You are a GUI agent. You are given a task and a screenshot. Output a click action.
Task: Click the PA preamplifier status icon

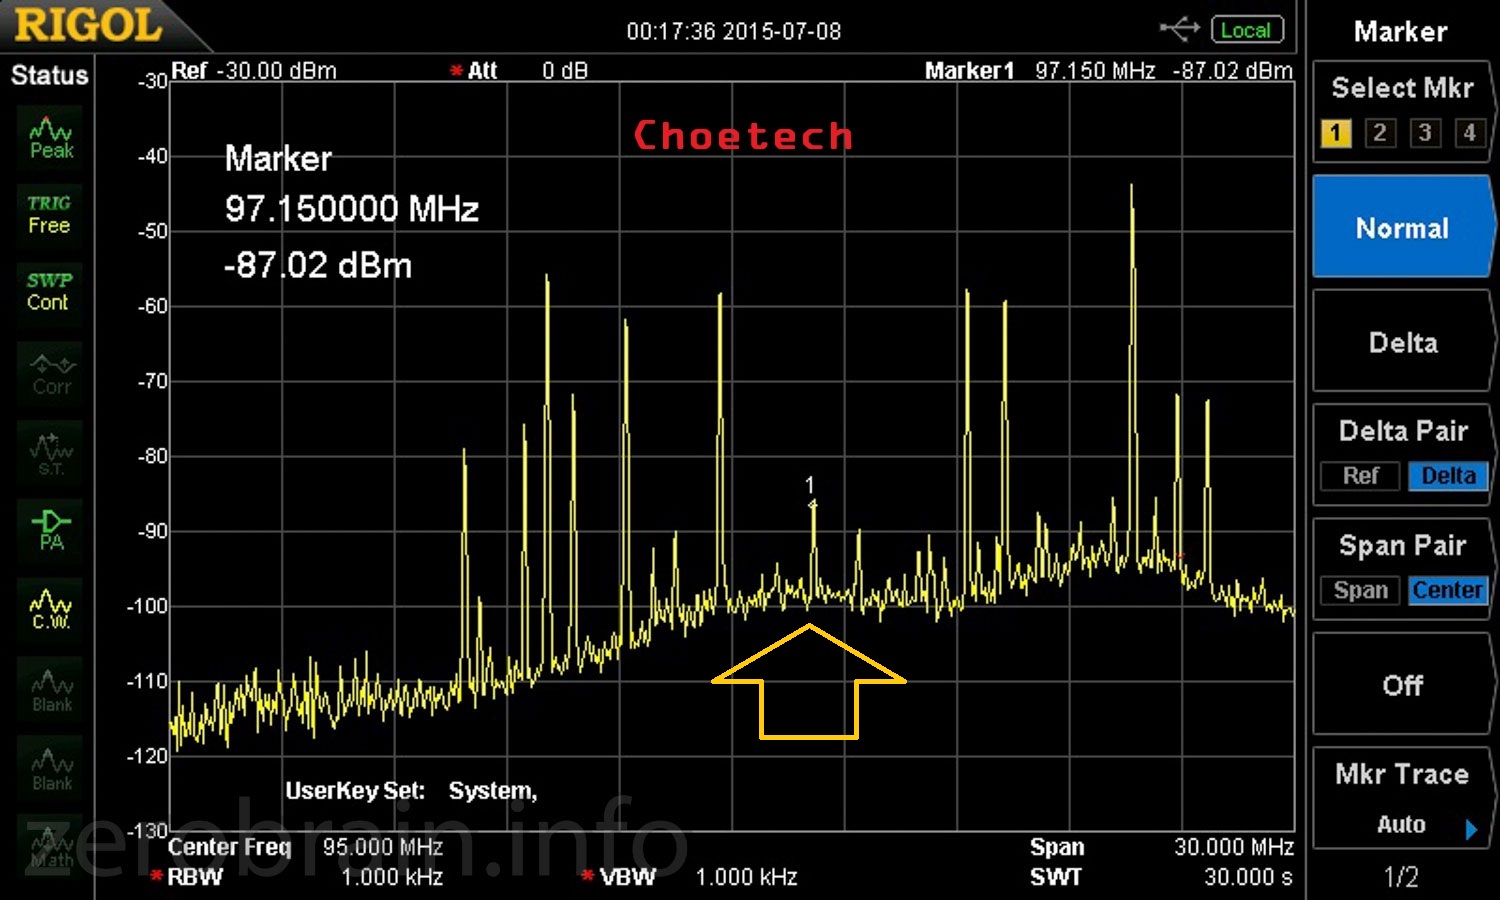(x=51, y=530)
